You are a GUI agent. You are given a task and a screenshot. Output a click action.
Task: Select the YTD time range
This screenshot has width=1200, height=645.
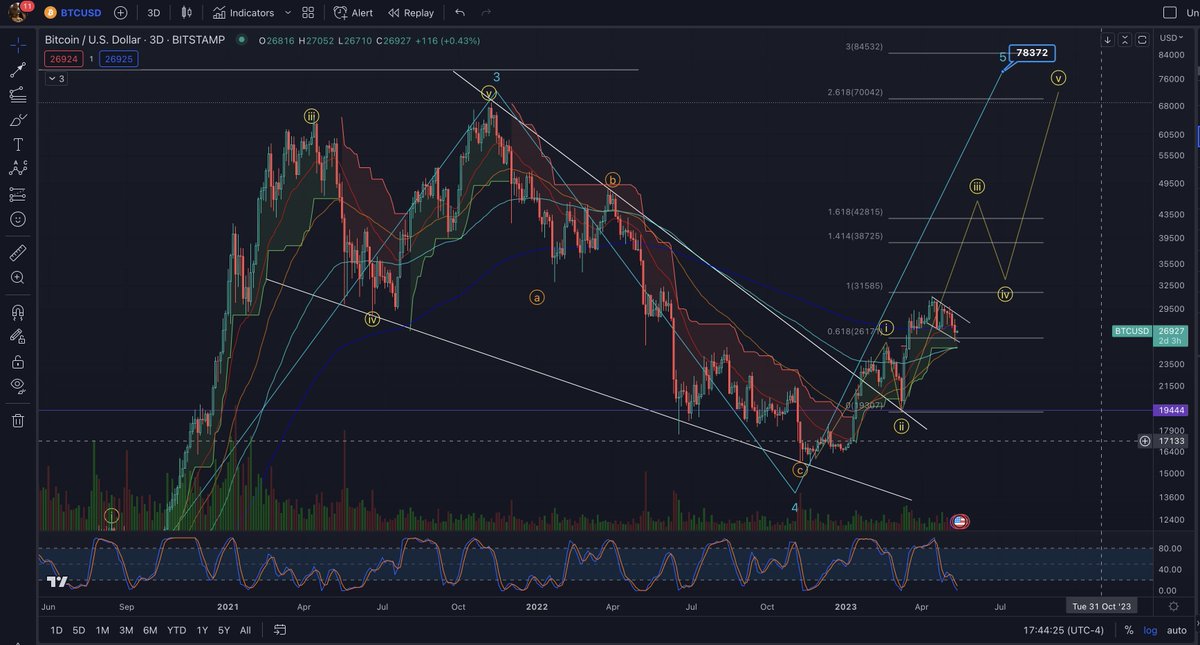[176, 630]
